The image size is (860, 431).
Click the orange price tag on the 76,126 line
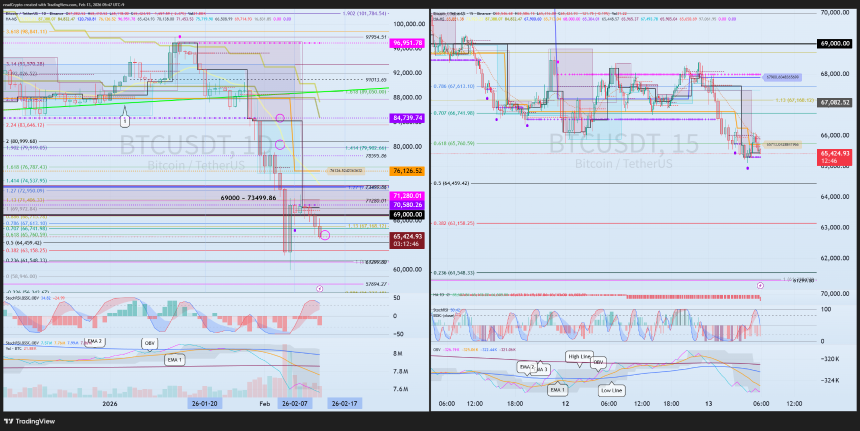[347, 171]
